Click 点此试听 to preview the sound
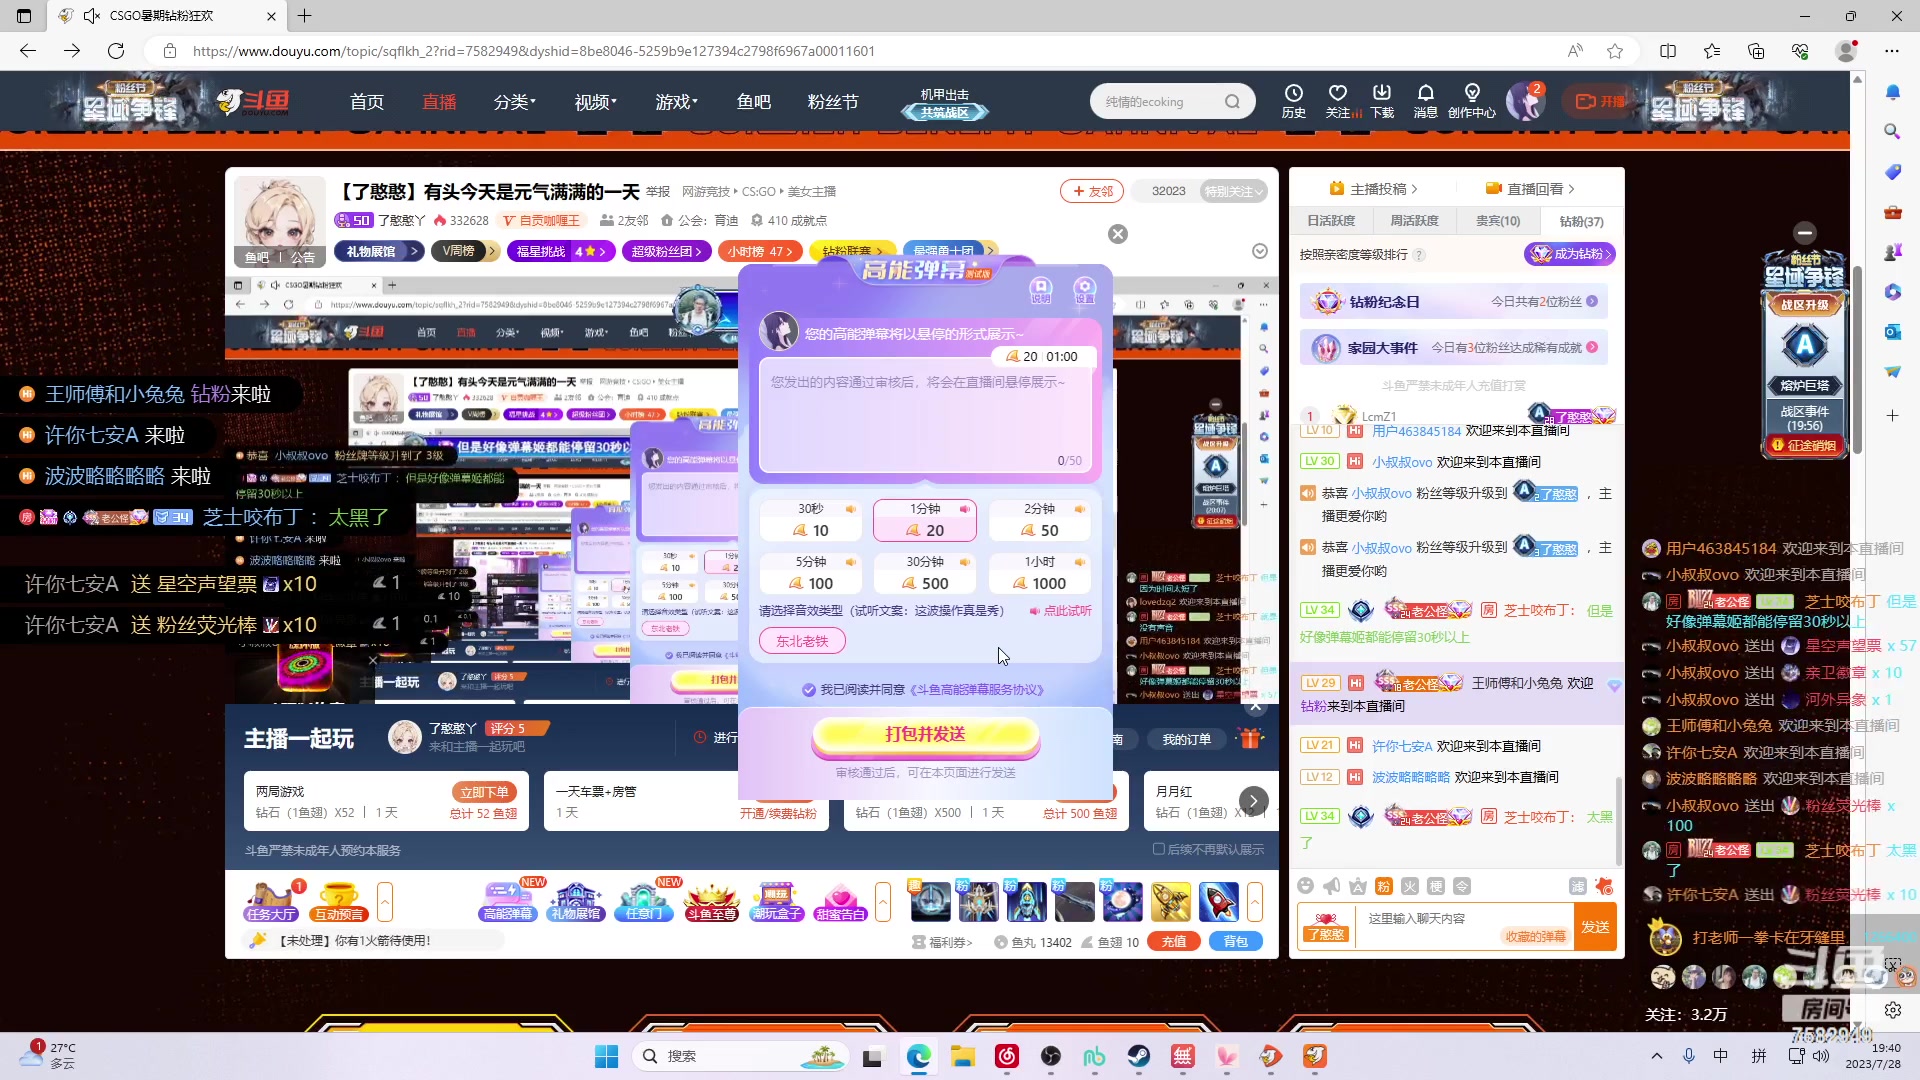Viewport: 1920px width, 1080px height. [1061, 611]
